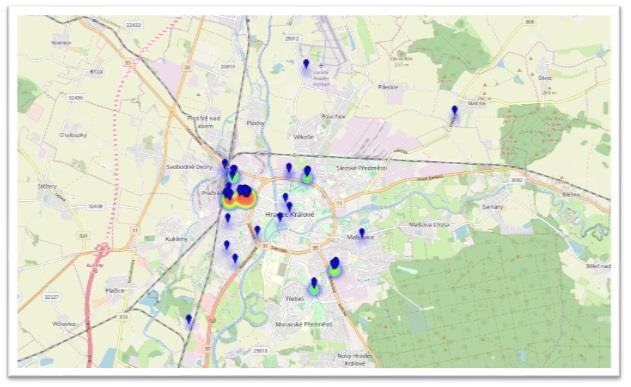This screenshot has height=387, width=631.
Task: Select the Věkoše district label
Action: pos(303,137)
